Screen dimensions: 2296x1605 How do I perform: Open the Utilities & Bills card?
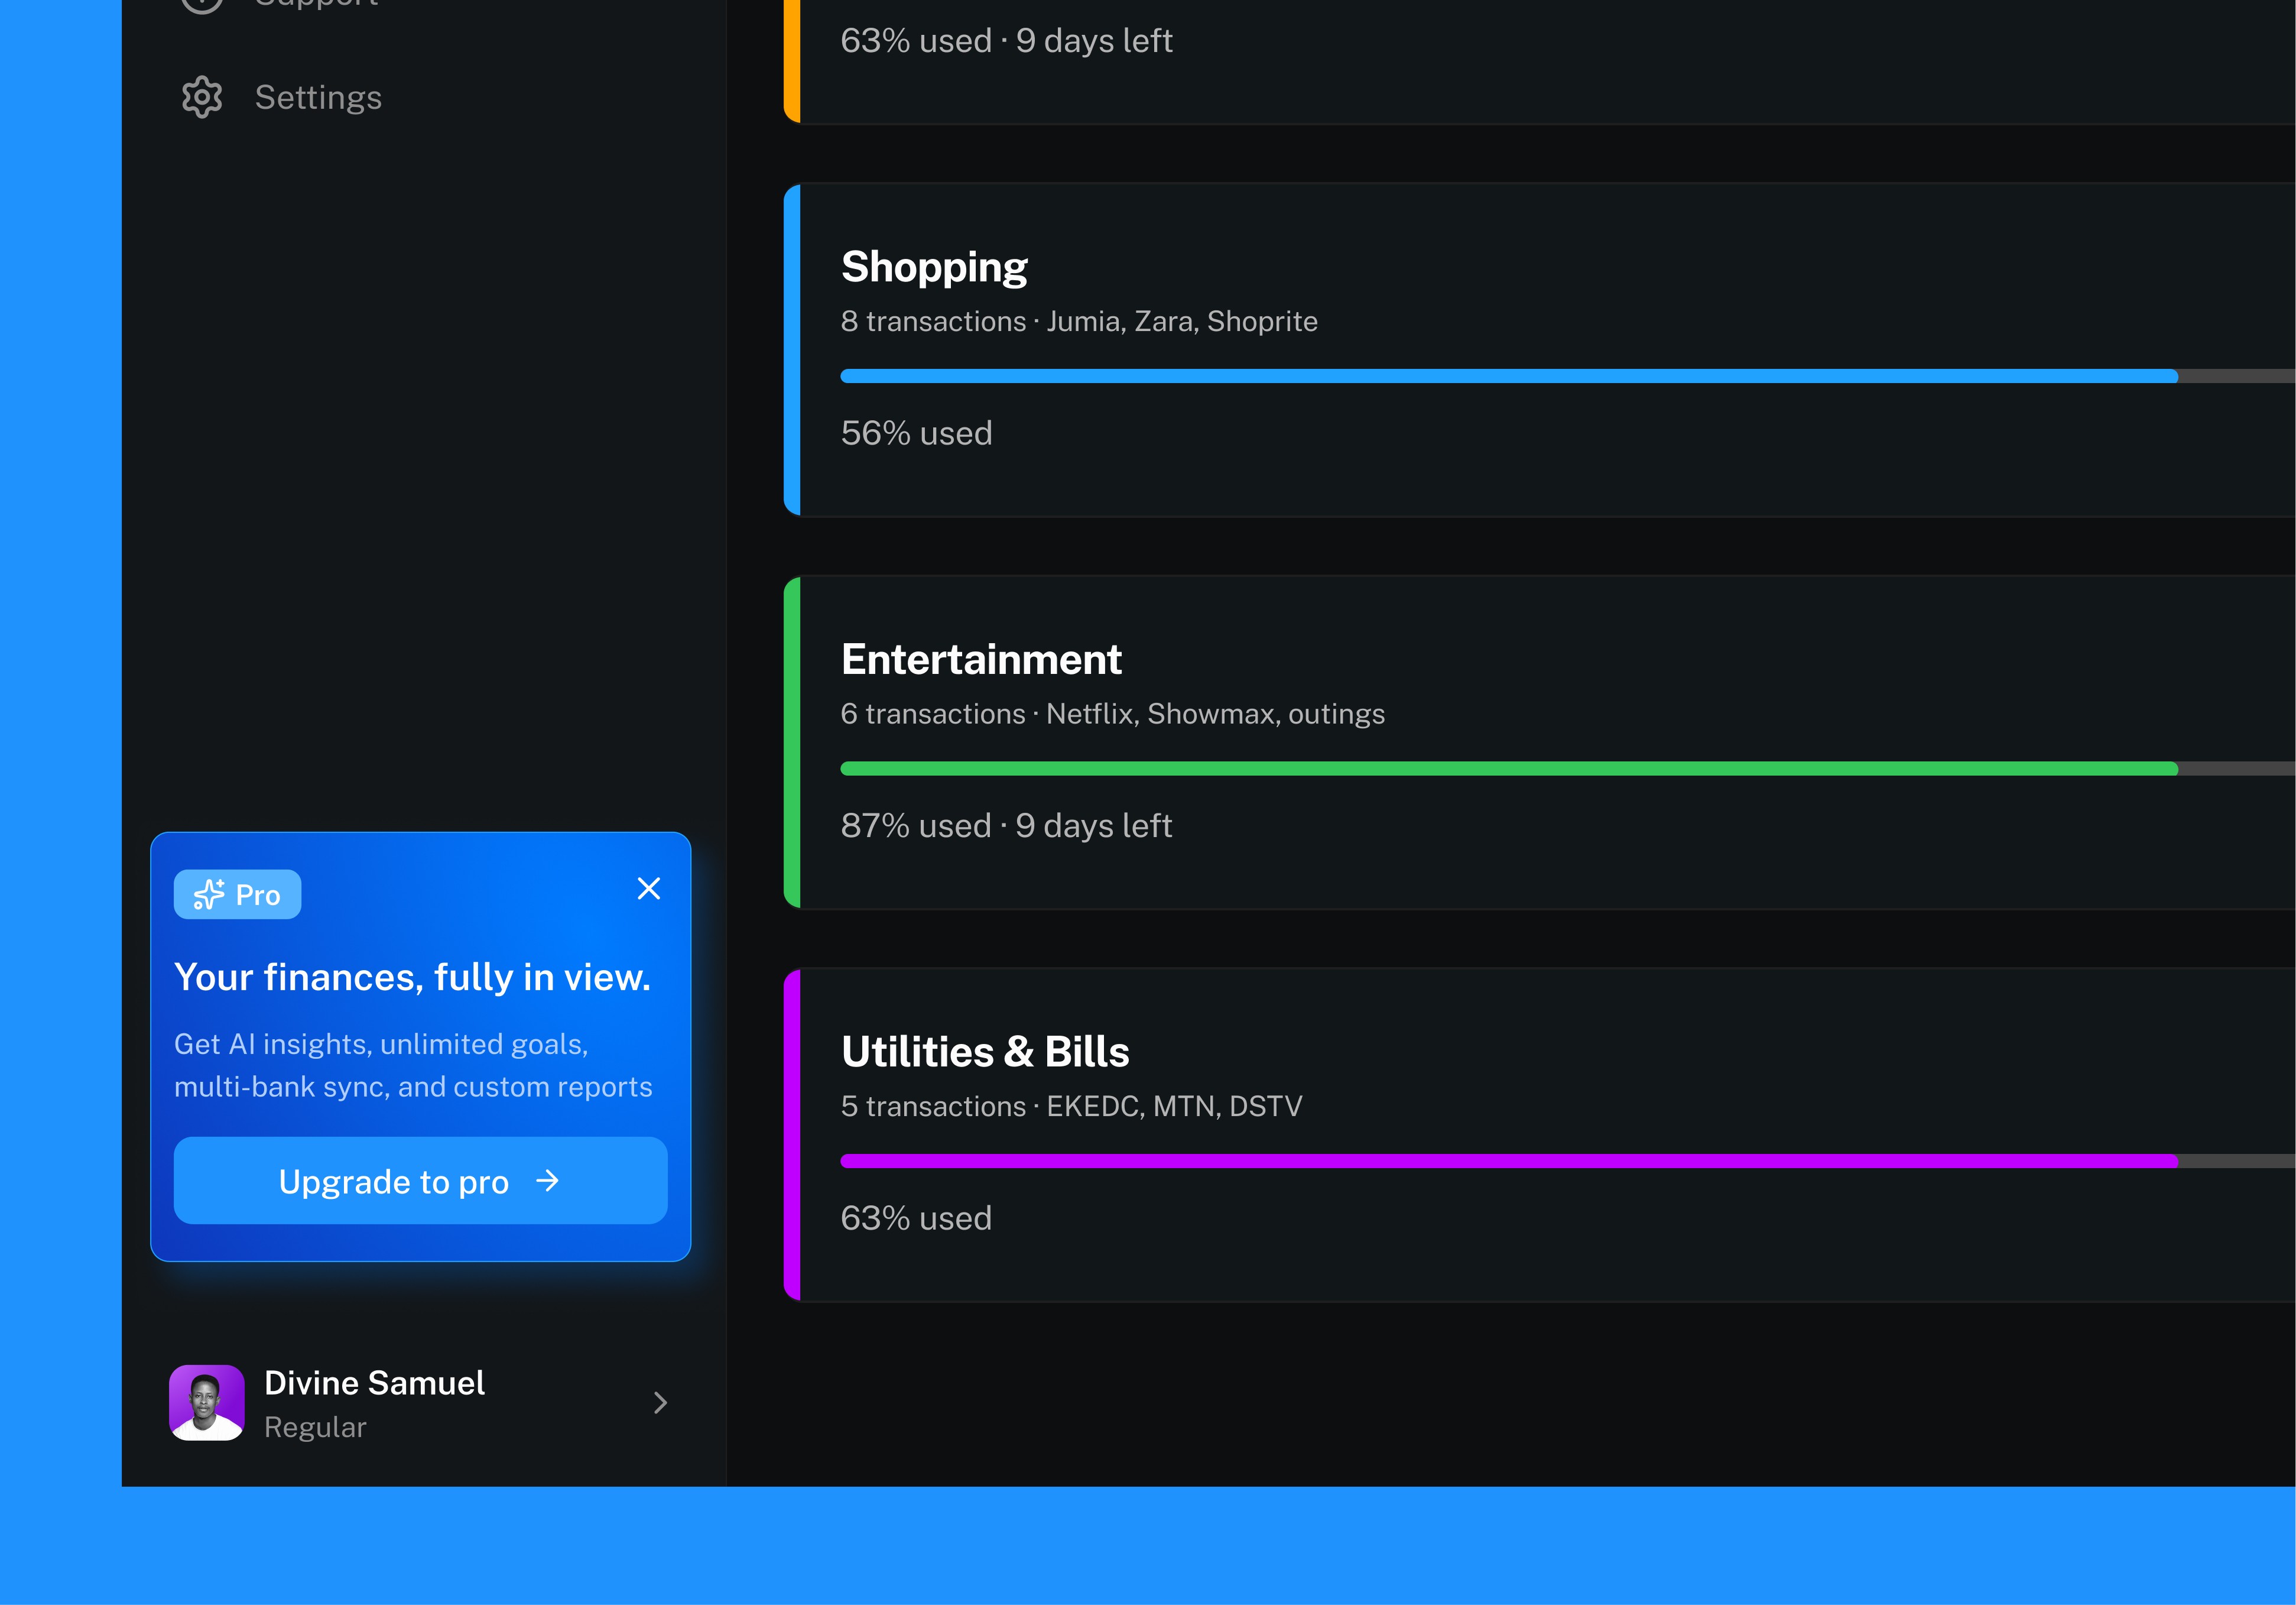985,1052
